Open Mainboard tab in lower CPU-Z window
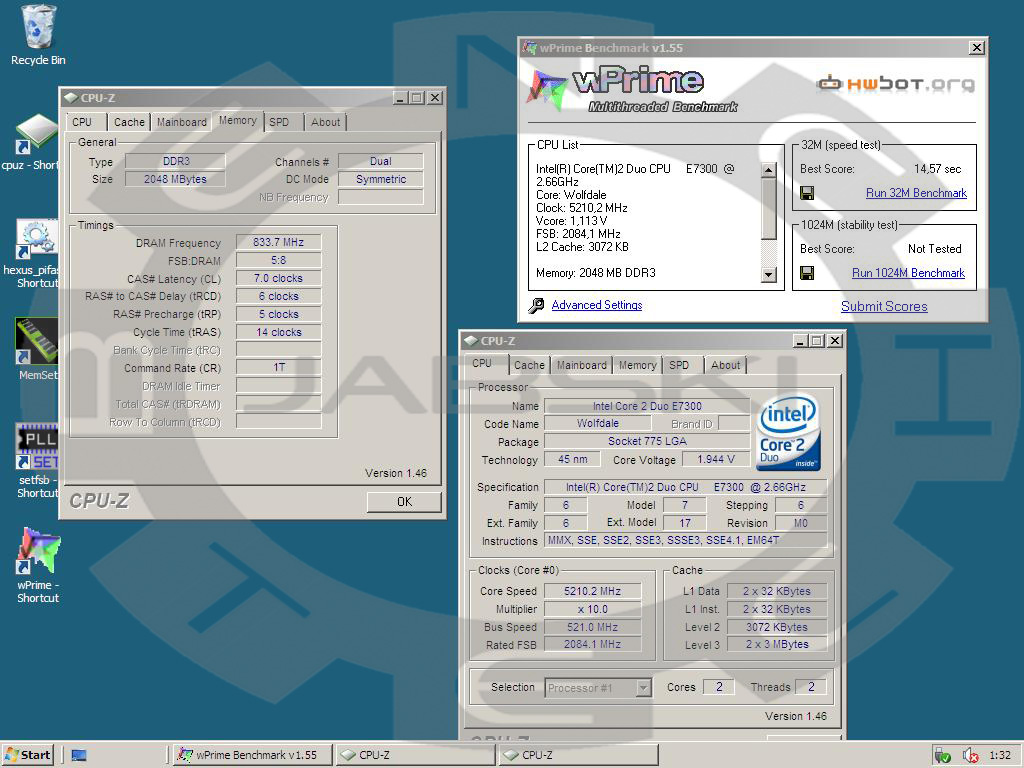The width and height of the screenshot is (1024, 768). (581, 366)
